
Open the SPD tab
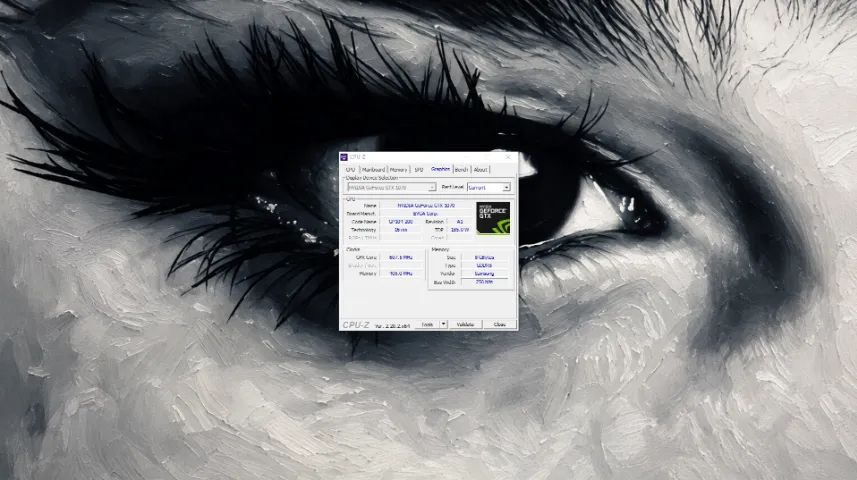(419, 170)
